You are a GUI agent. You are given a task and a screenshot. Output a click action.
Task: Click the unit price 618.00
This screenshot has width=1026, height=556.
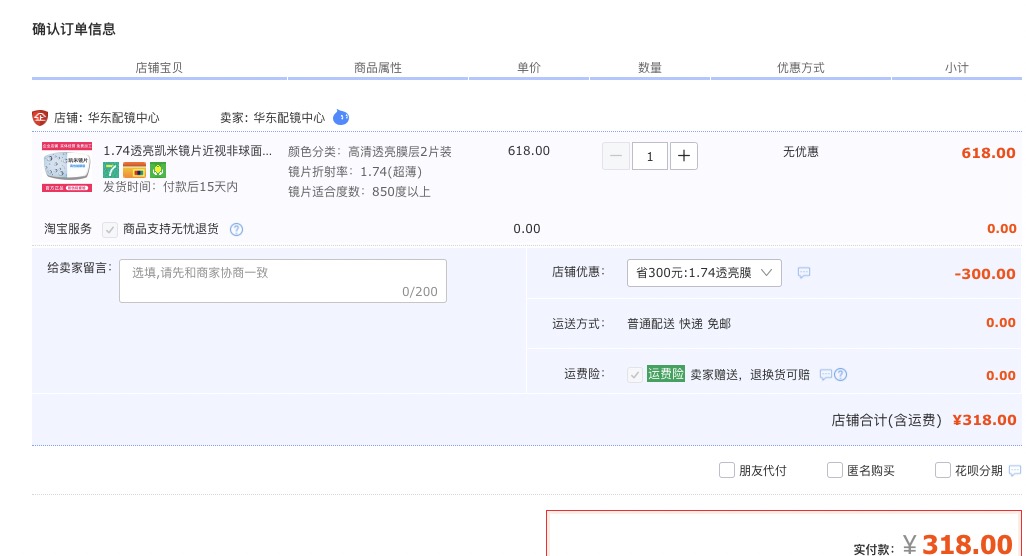pos(529,151)
